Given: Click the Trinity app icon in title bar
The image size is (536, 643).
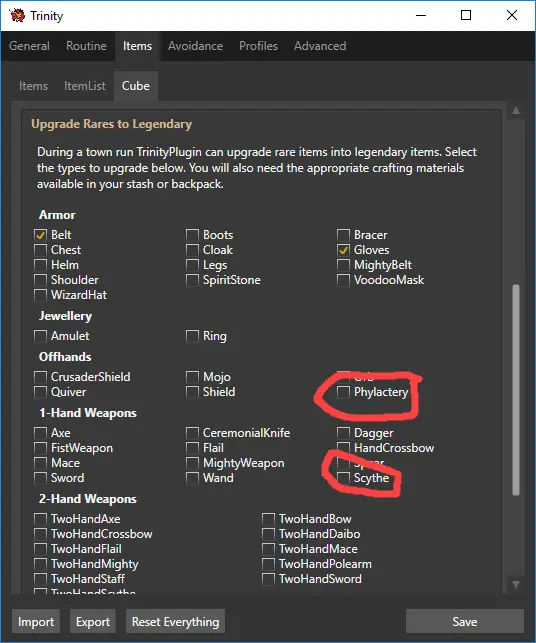Looking at the screenshot, I should click(x=17, y=15).
